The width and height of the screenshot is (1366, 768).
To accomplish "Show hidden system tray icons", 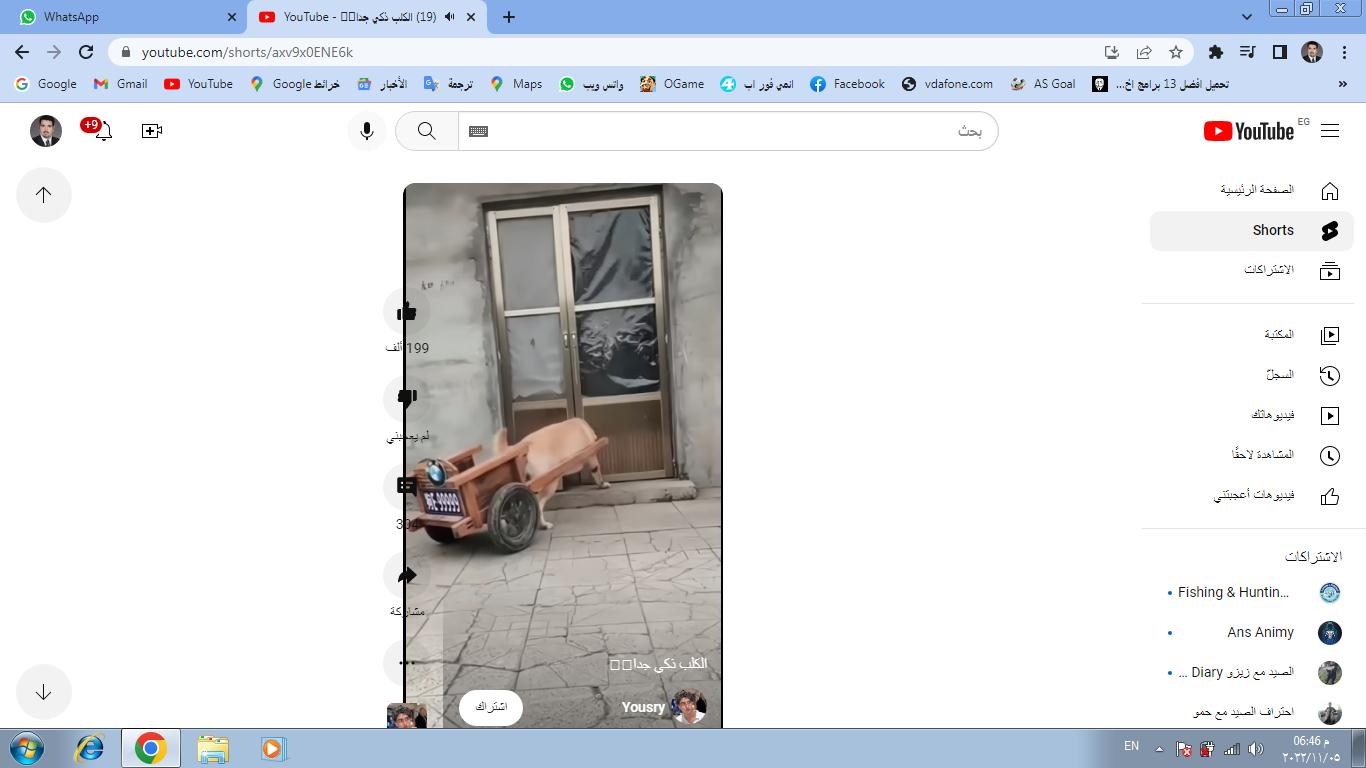I will [1159, 748].
